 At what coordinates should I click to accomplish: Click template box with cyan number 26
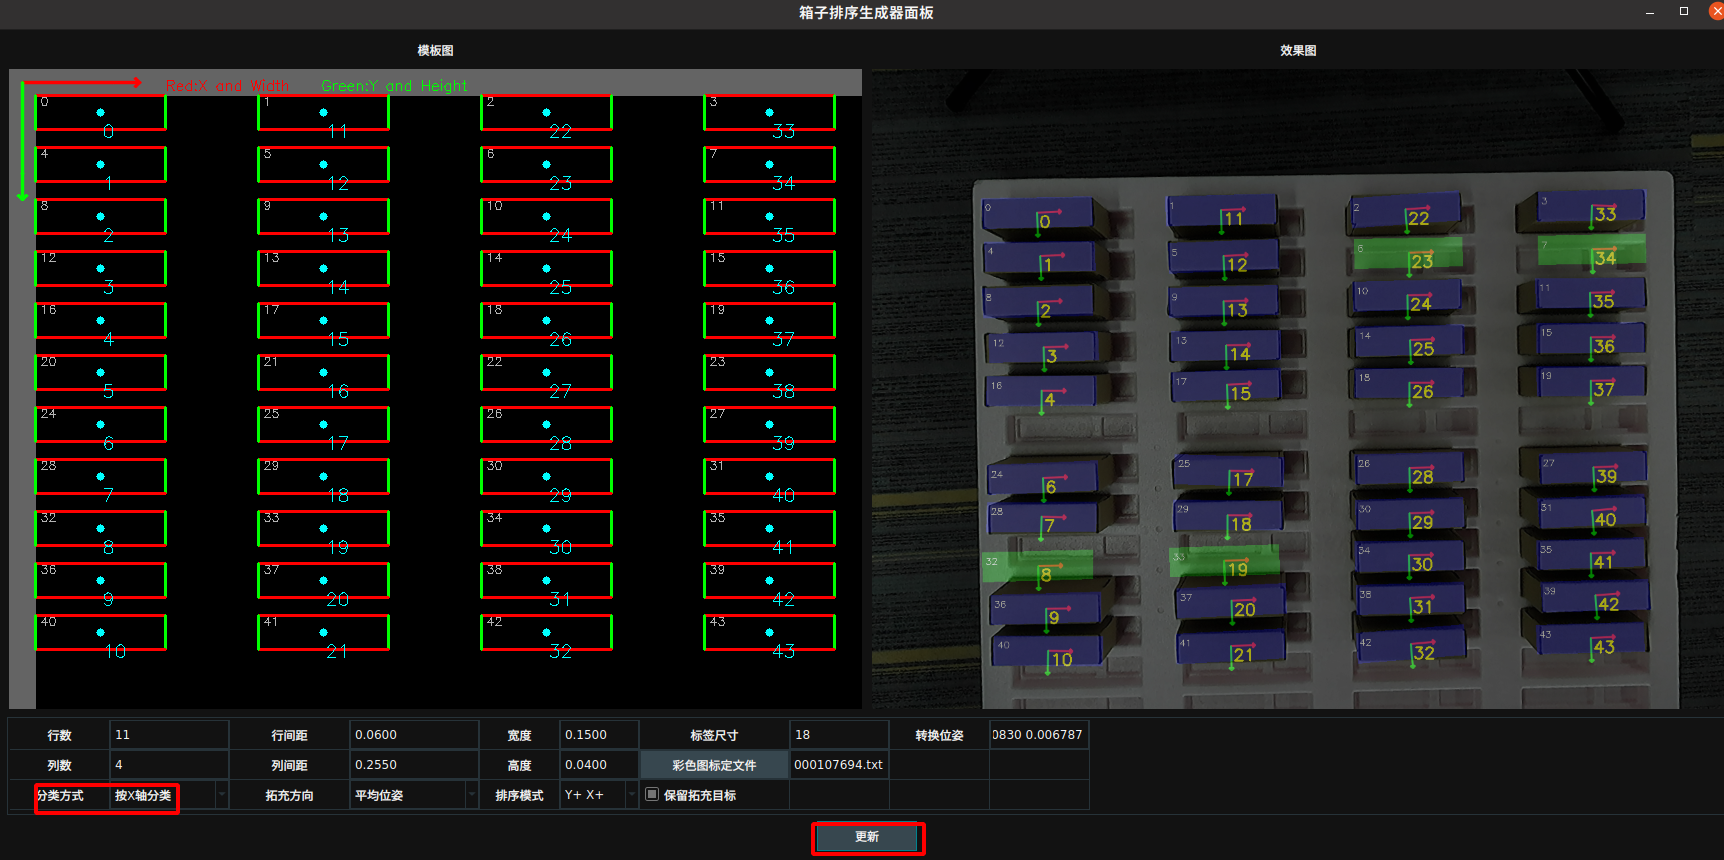point(547,321)
